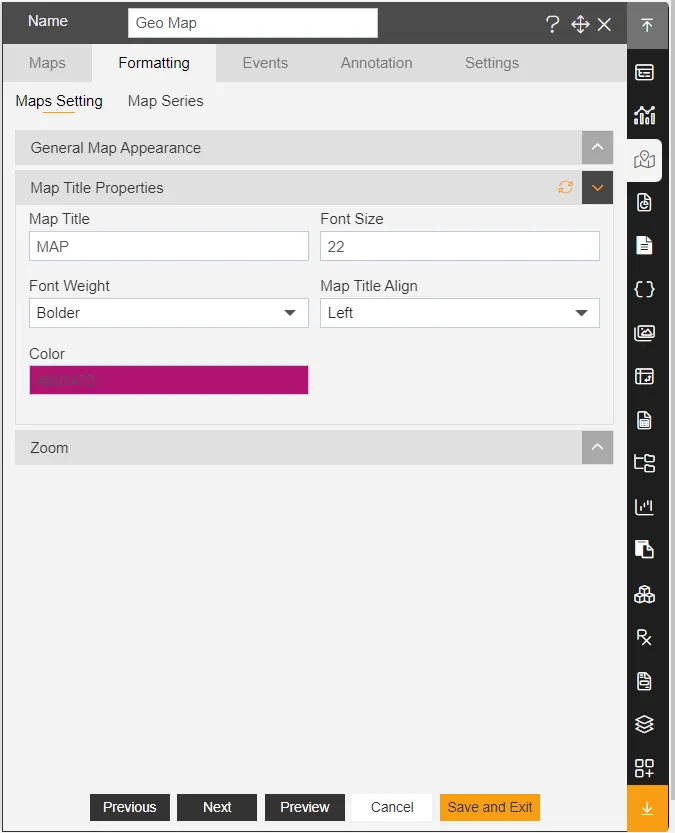Expand the General Map Appearance section
675x833 pixels.
coord(597,148)
